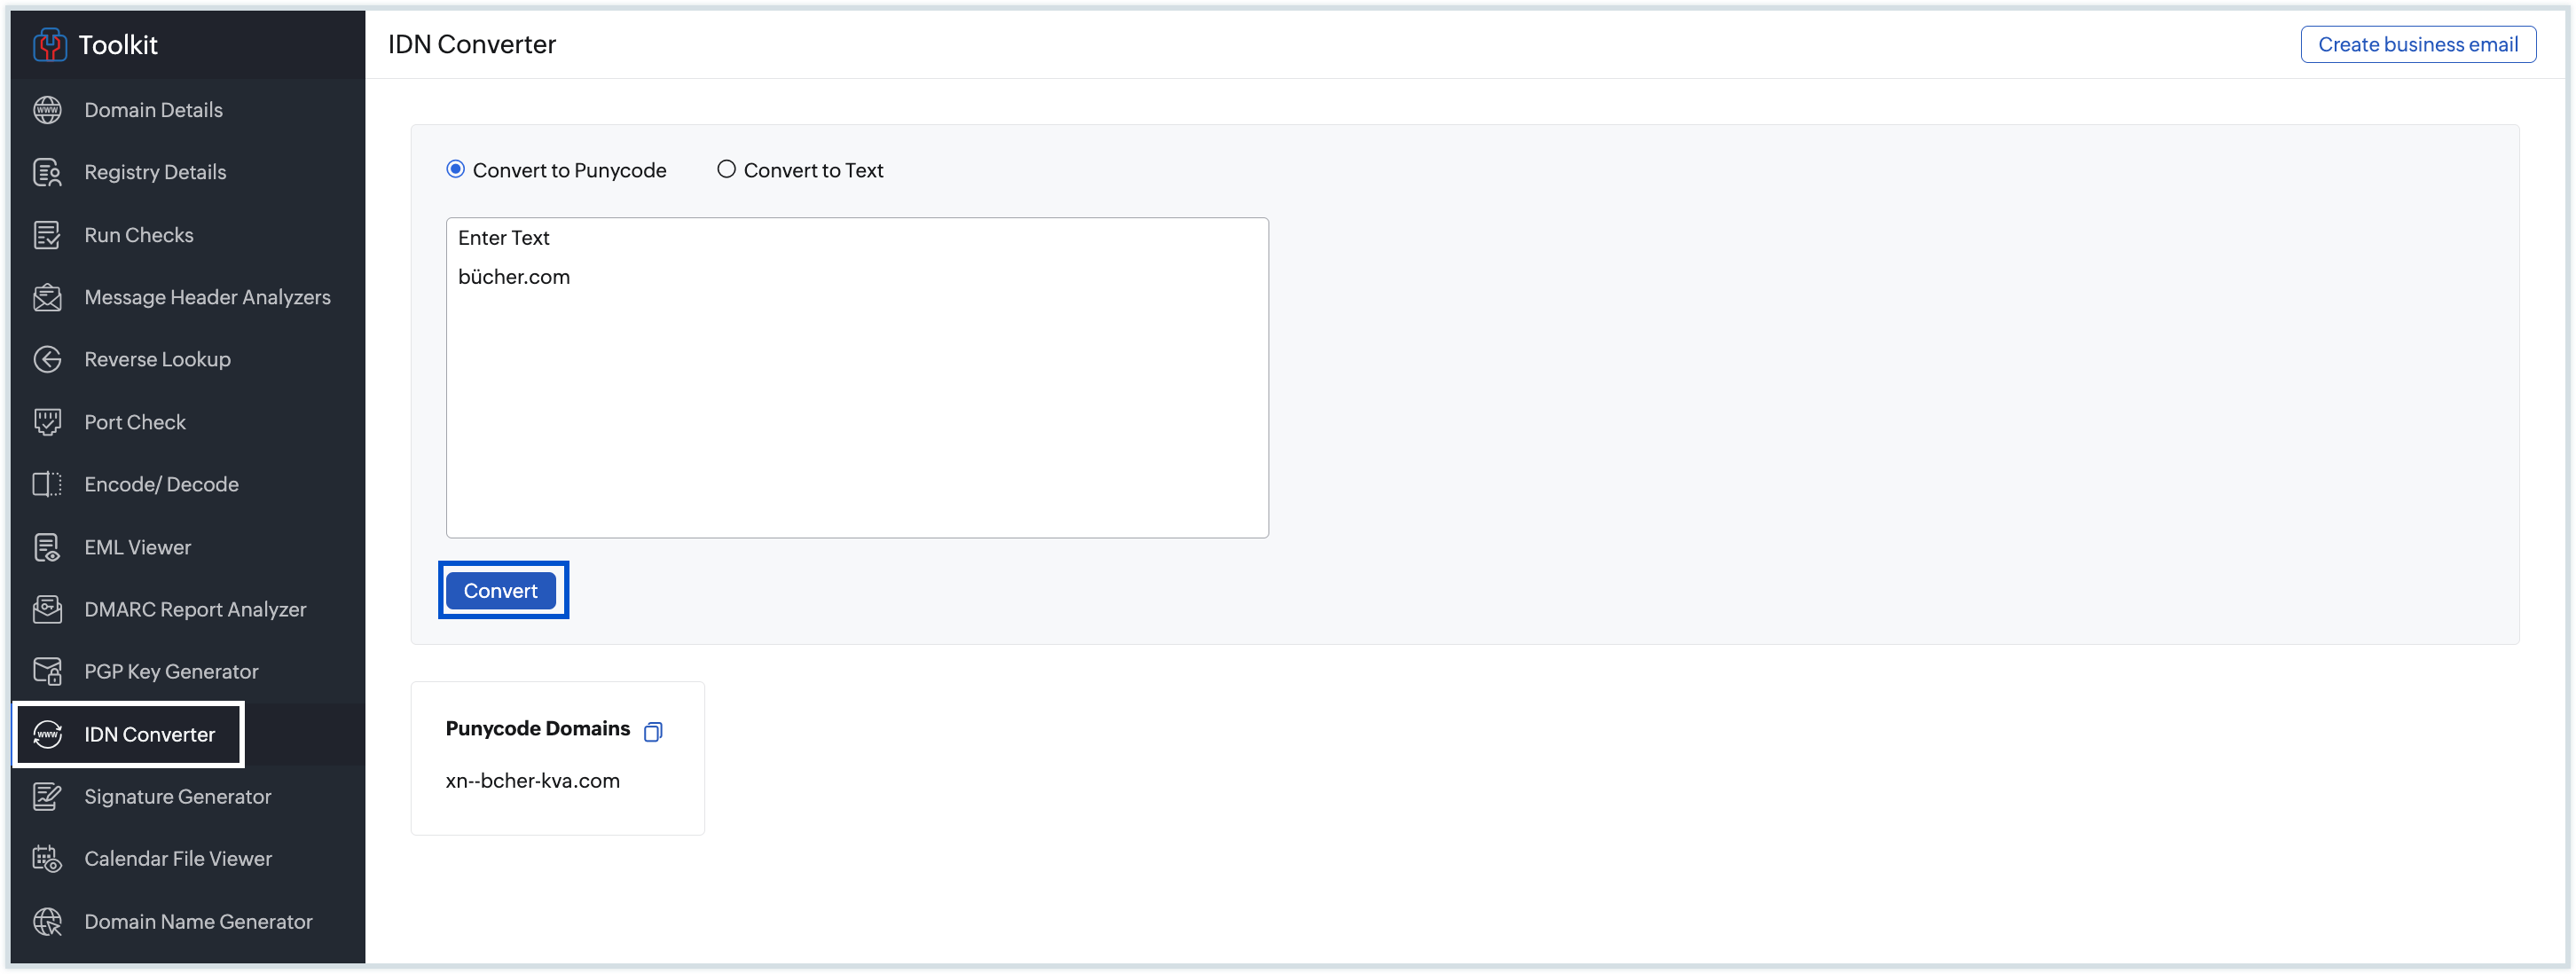The image size is (2576, 974).
Task: Click the Port Check icon
Action: click(x=47, y=422)
